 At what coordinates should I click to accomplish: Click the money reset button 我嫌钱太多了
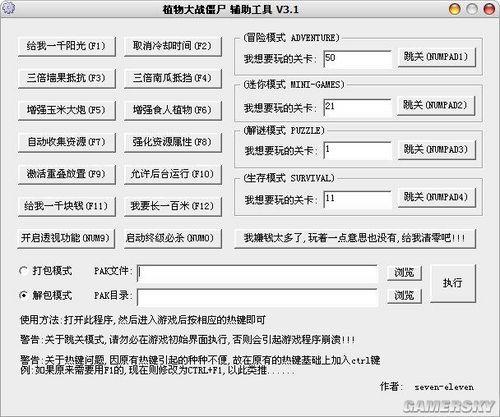click(355, 238)
